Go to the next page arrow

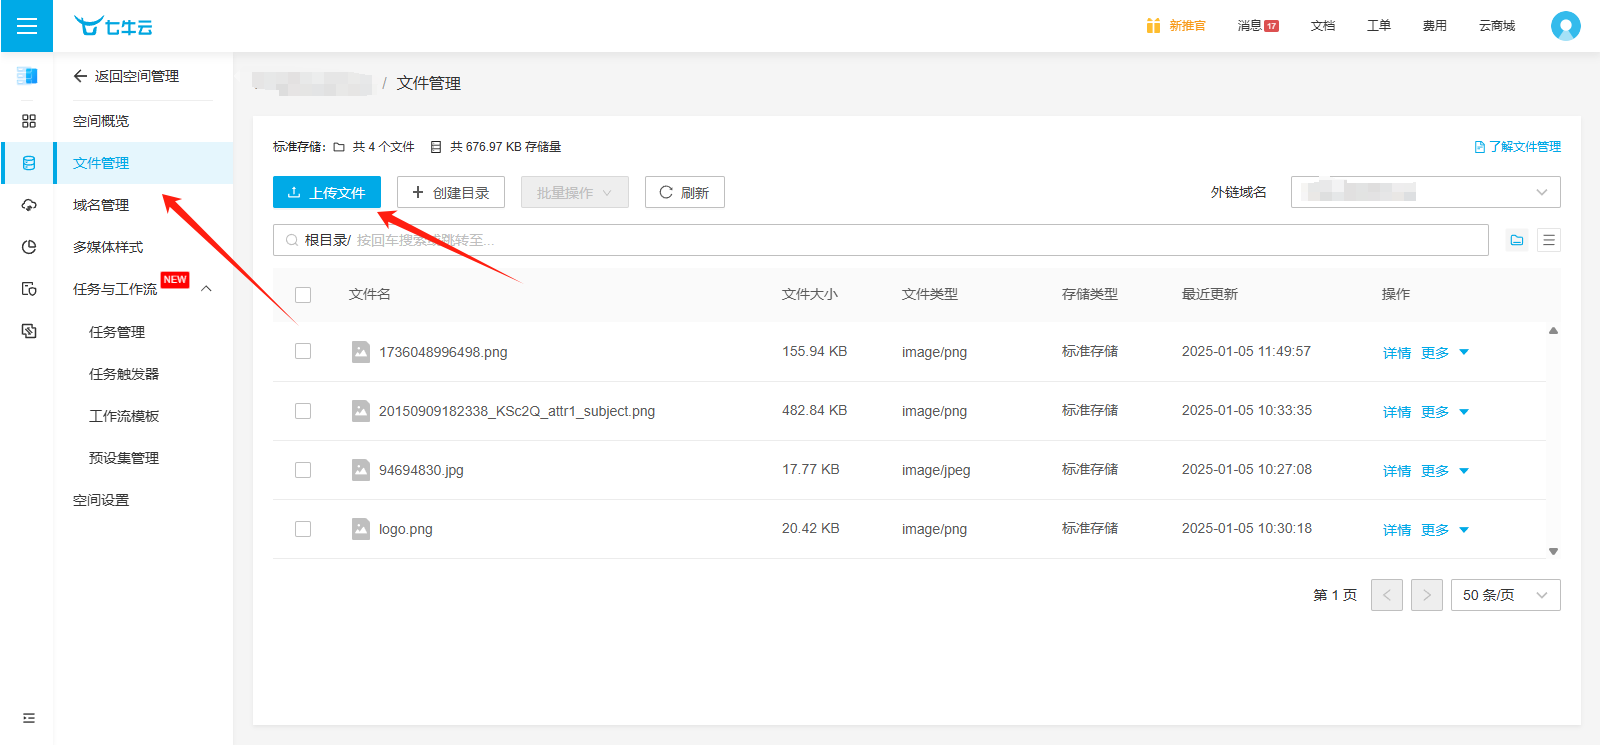[x=1427, y=595]
